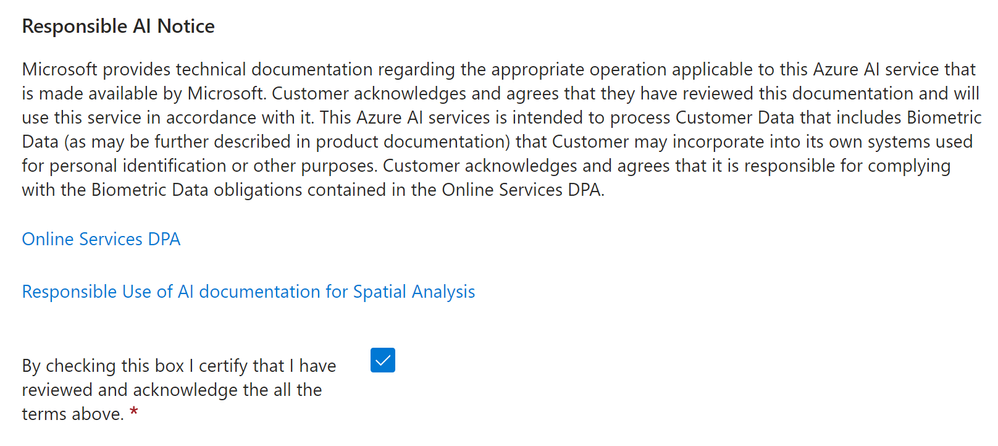Click the red required asterisk
998x446 pixels.
[x=134, y=414]
